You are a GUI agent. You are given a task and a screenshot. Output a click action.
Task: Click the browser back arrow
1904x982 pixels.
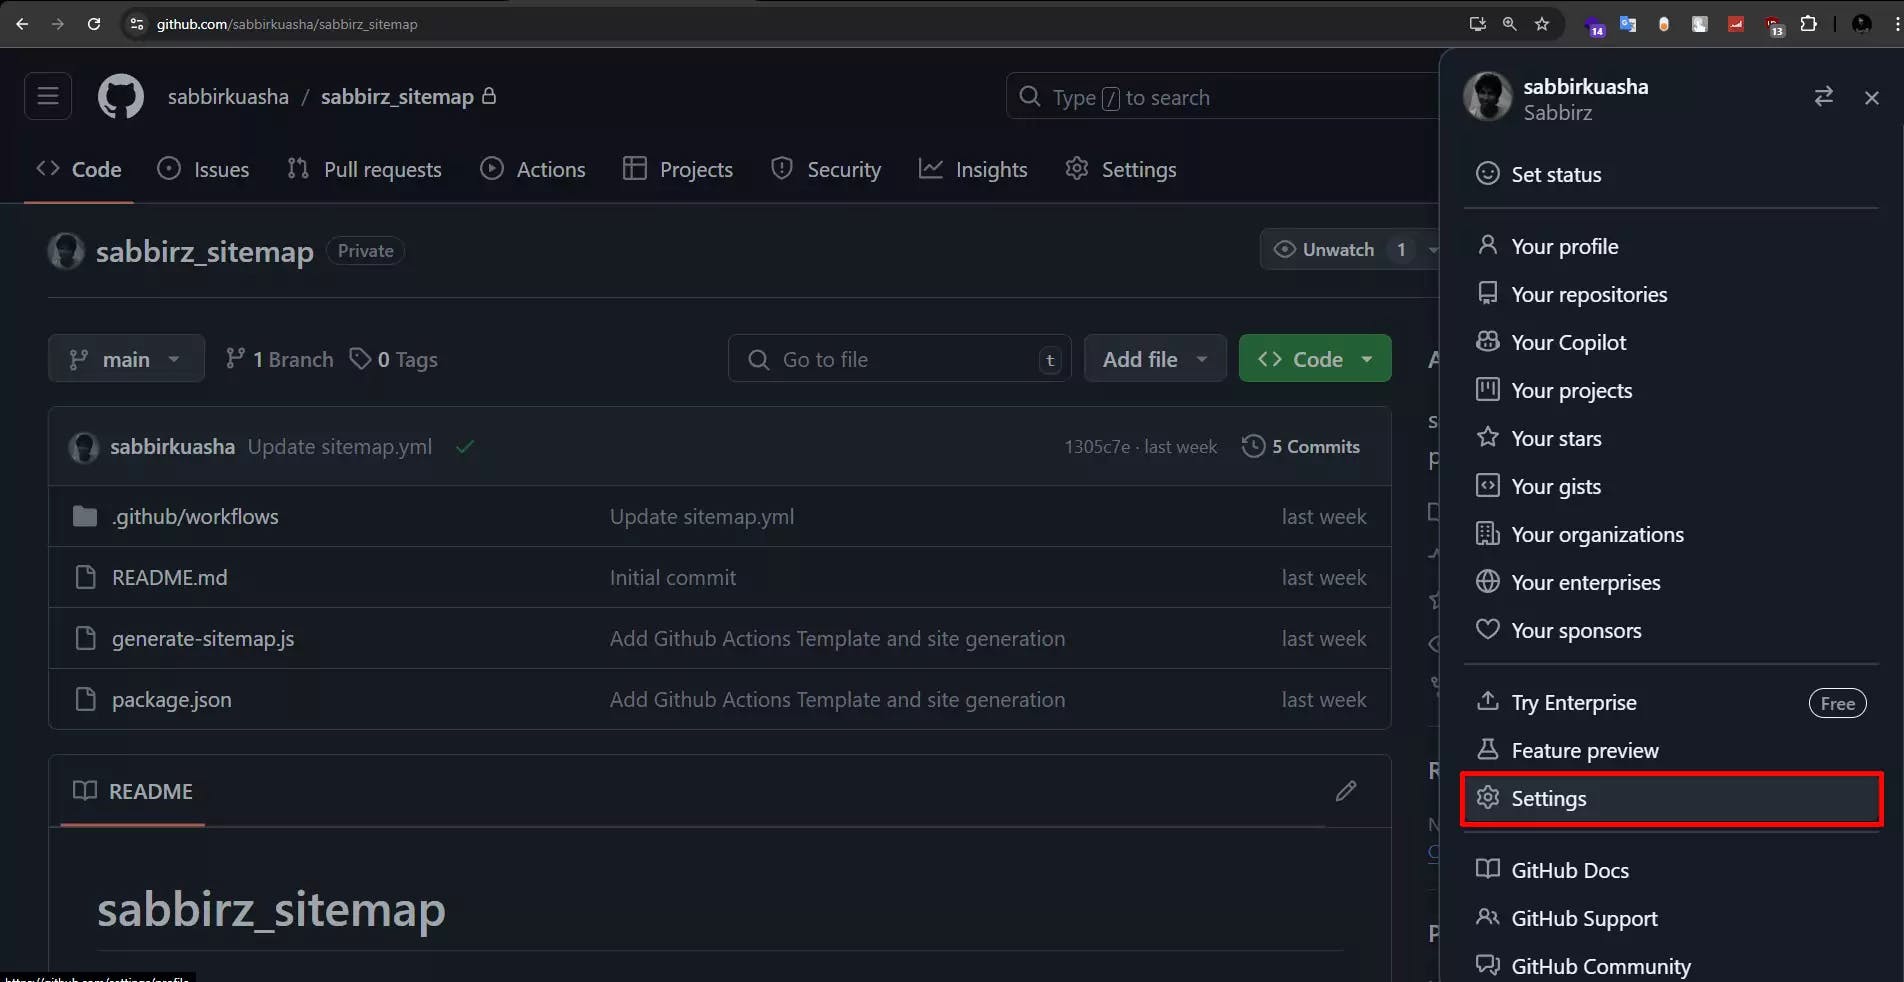pos(22,24)
